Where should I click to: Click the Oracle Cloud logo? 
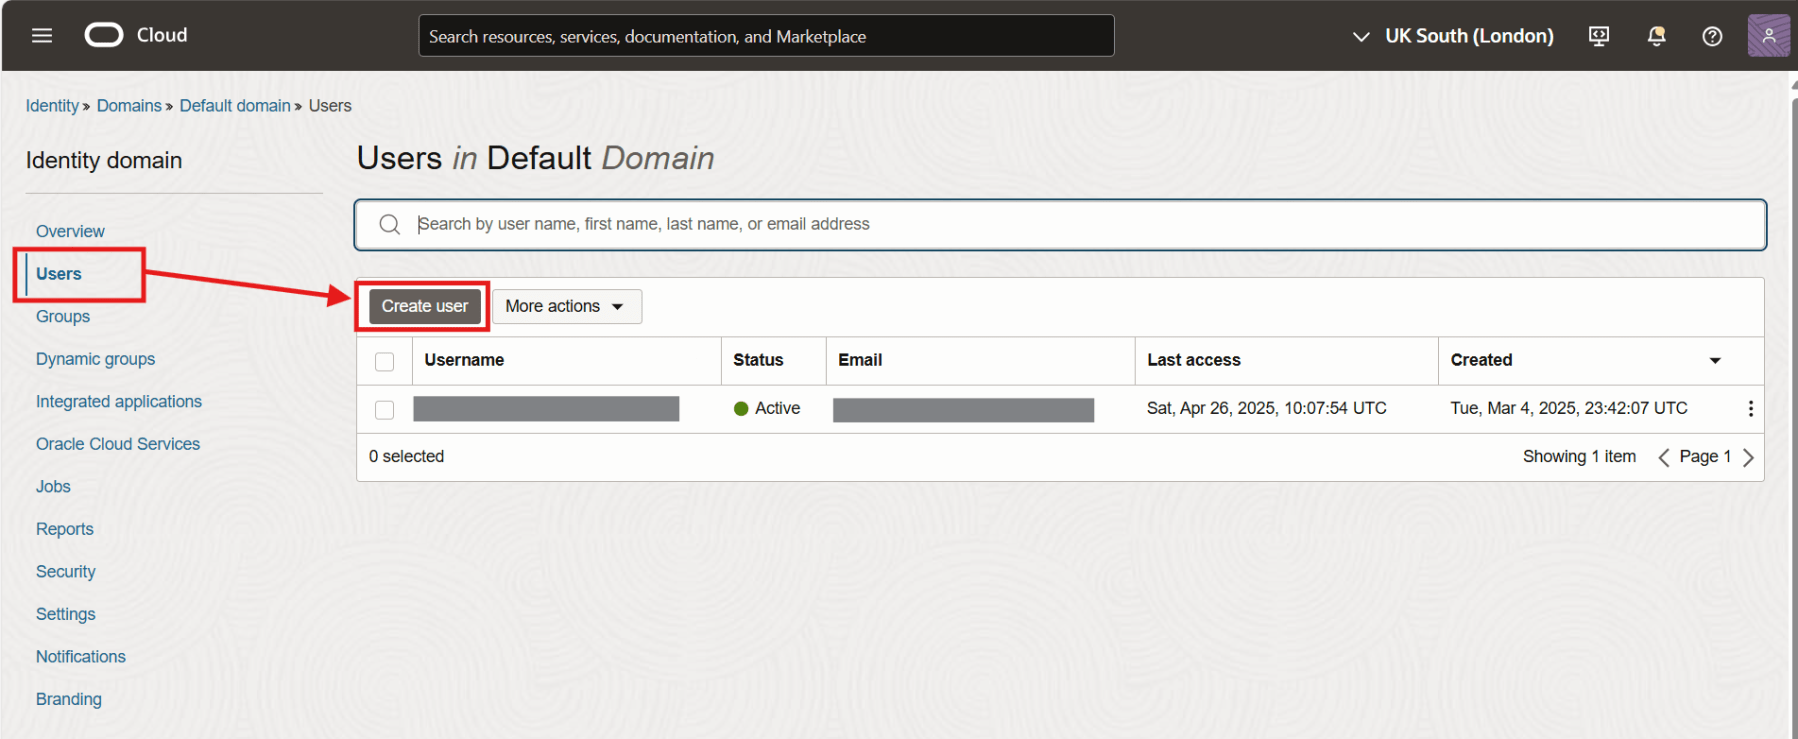click(x=104, y=36)
